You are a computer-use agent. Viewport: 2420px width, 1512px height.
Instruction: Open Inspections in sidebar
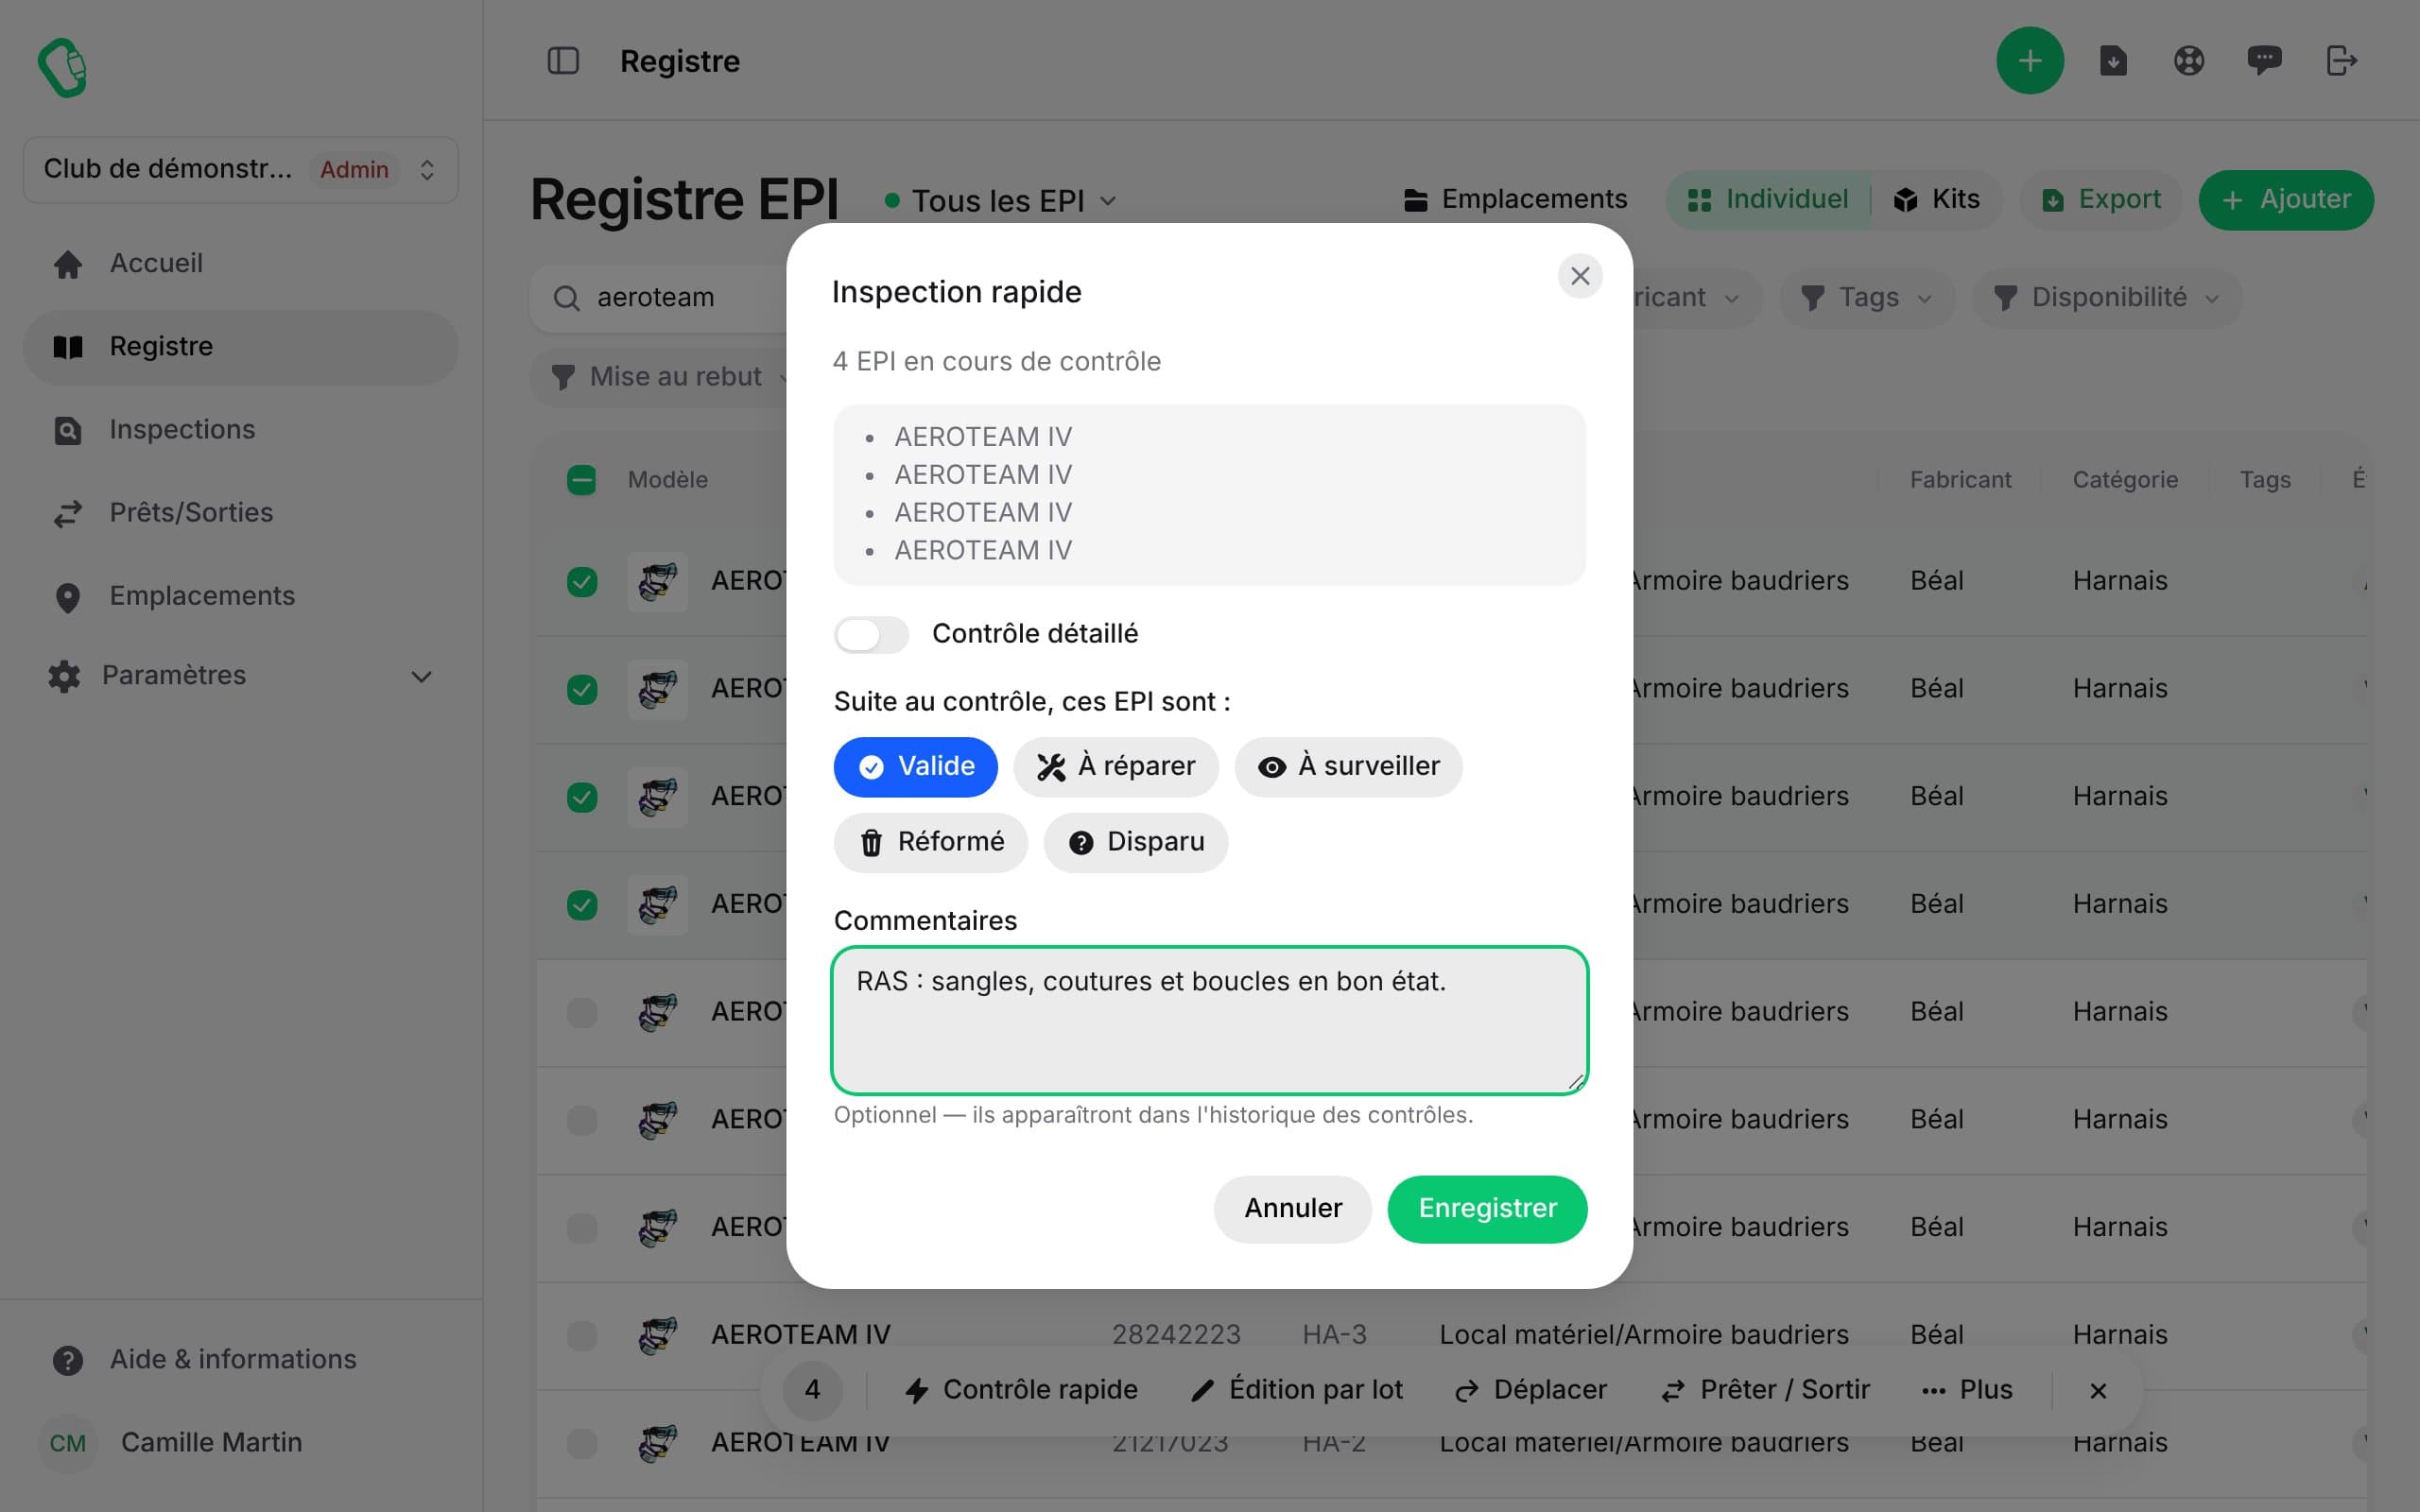tap(240, 430)
